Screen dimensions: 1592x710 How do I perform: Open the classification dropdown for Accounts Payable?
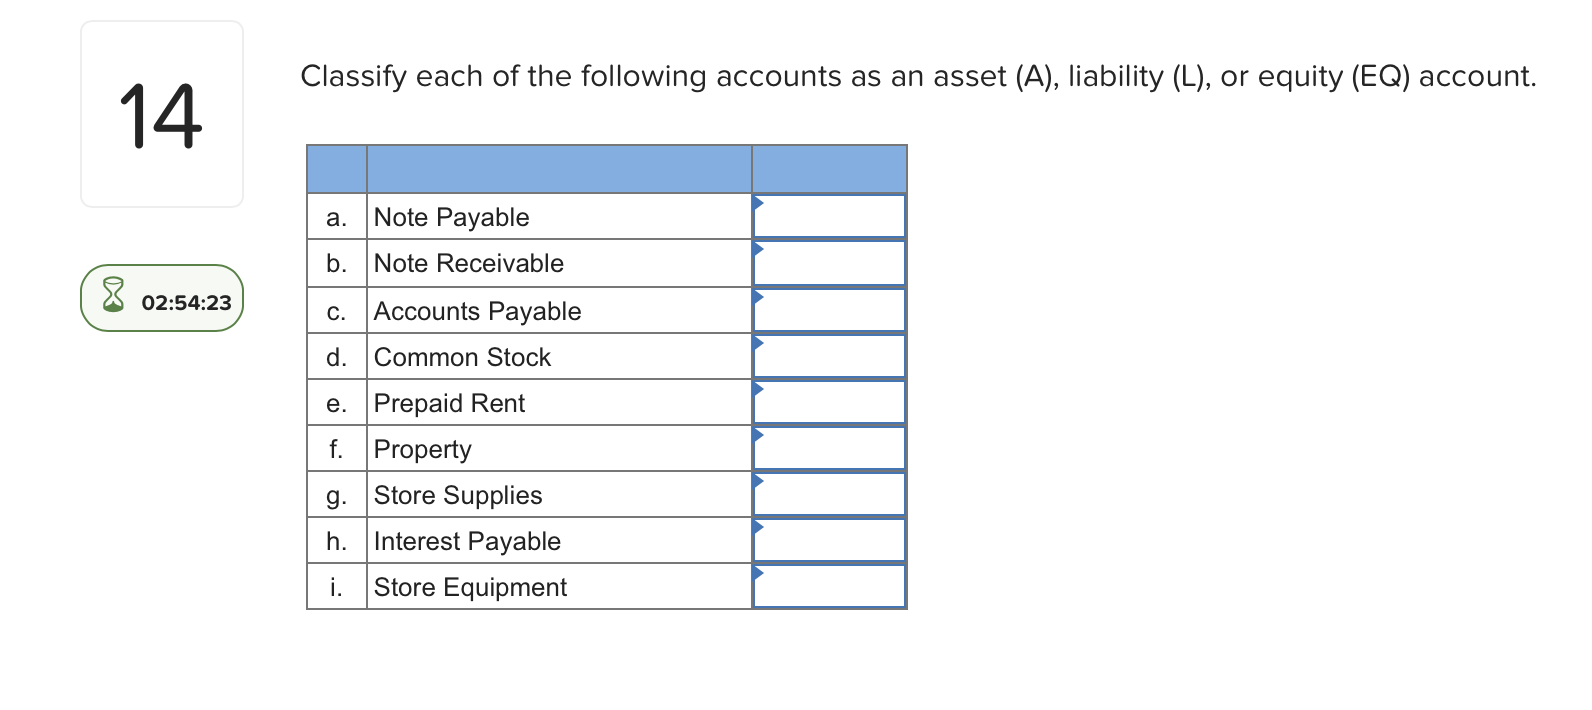point(828,310)
